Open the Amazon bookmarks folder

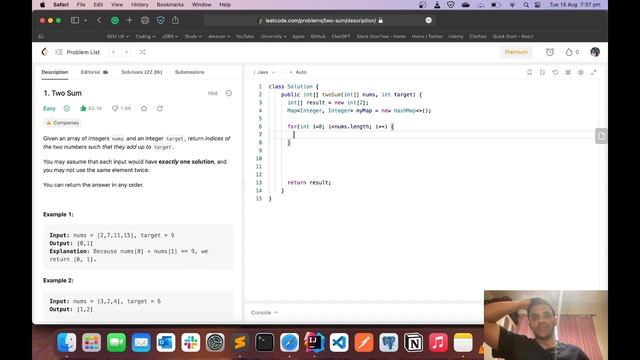tap(219, 36)
